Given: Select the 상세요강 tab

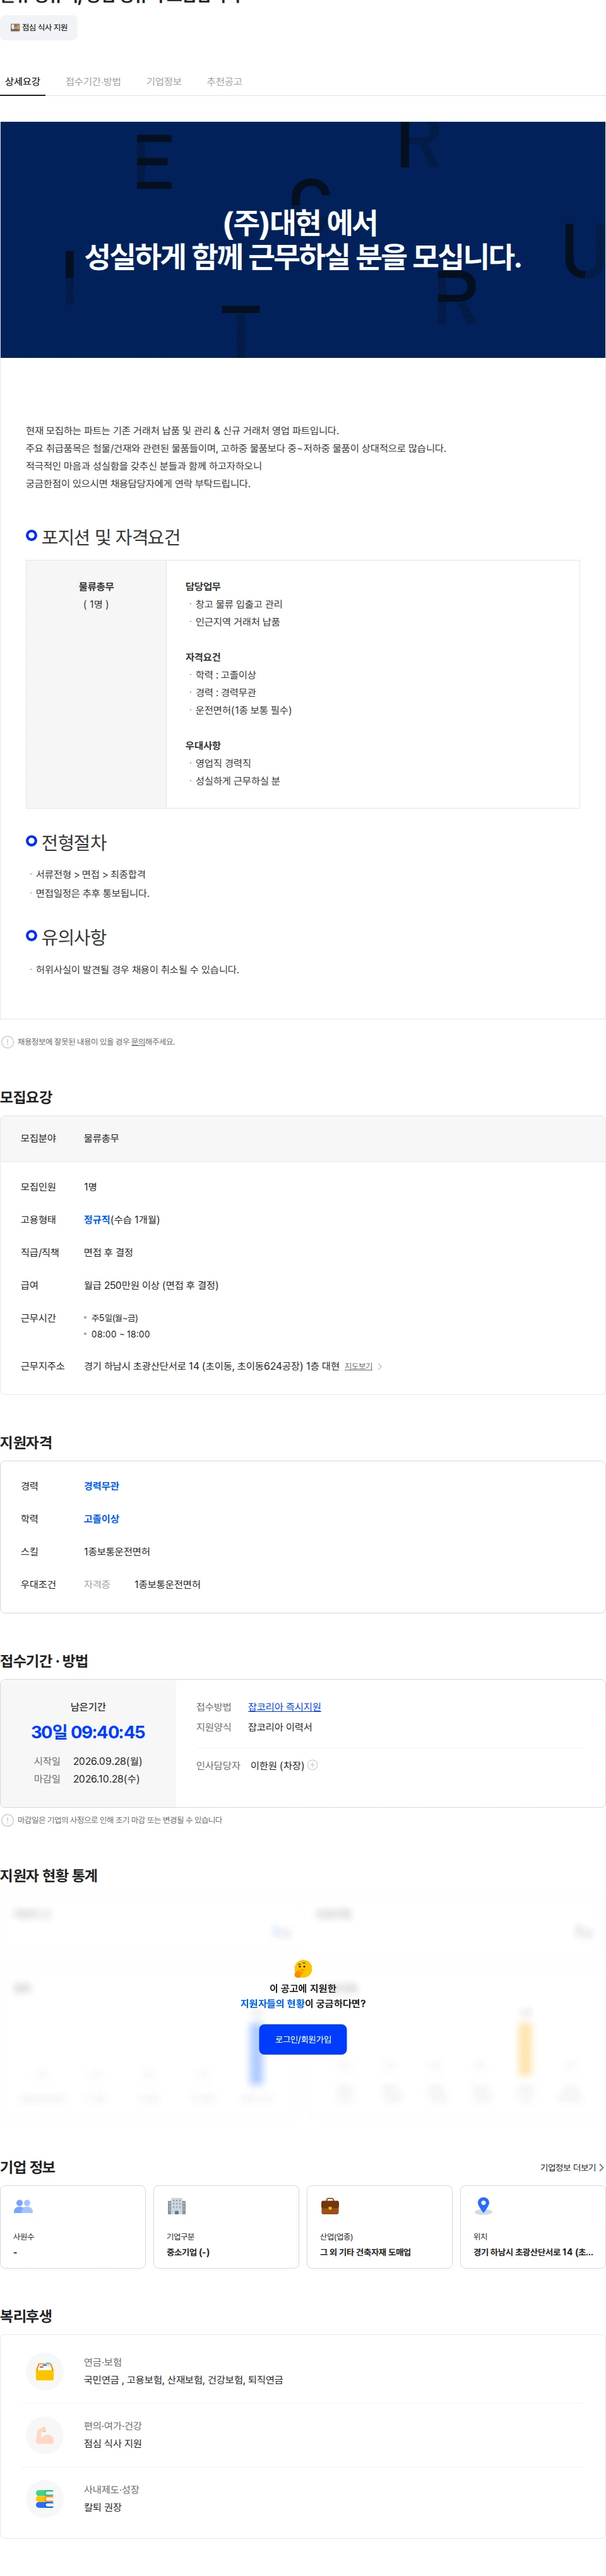Looking at the screenshot, I should click(22, 81).
